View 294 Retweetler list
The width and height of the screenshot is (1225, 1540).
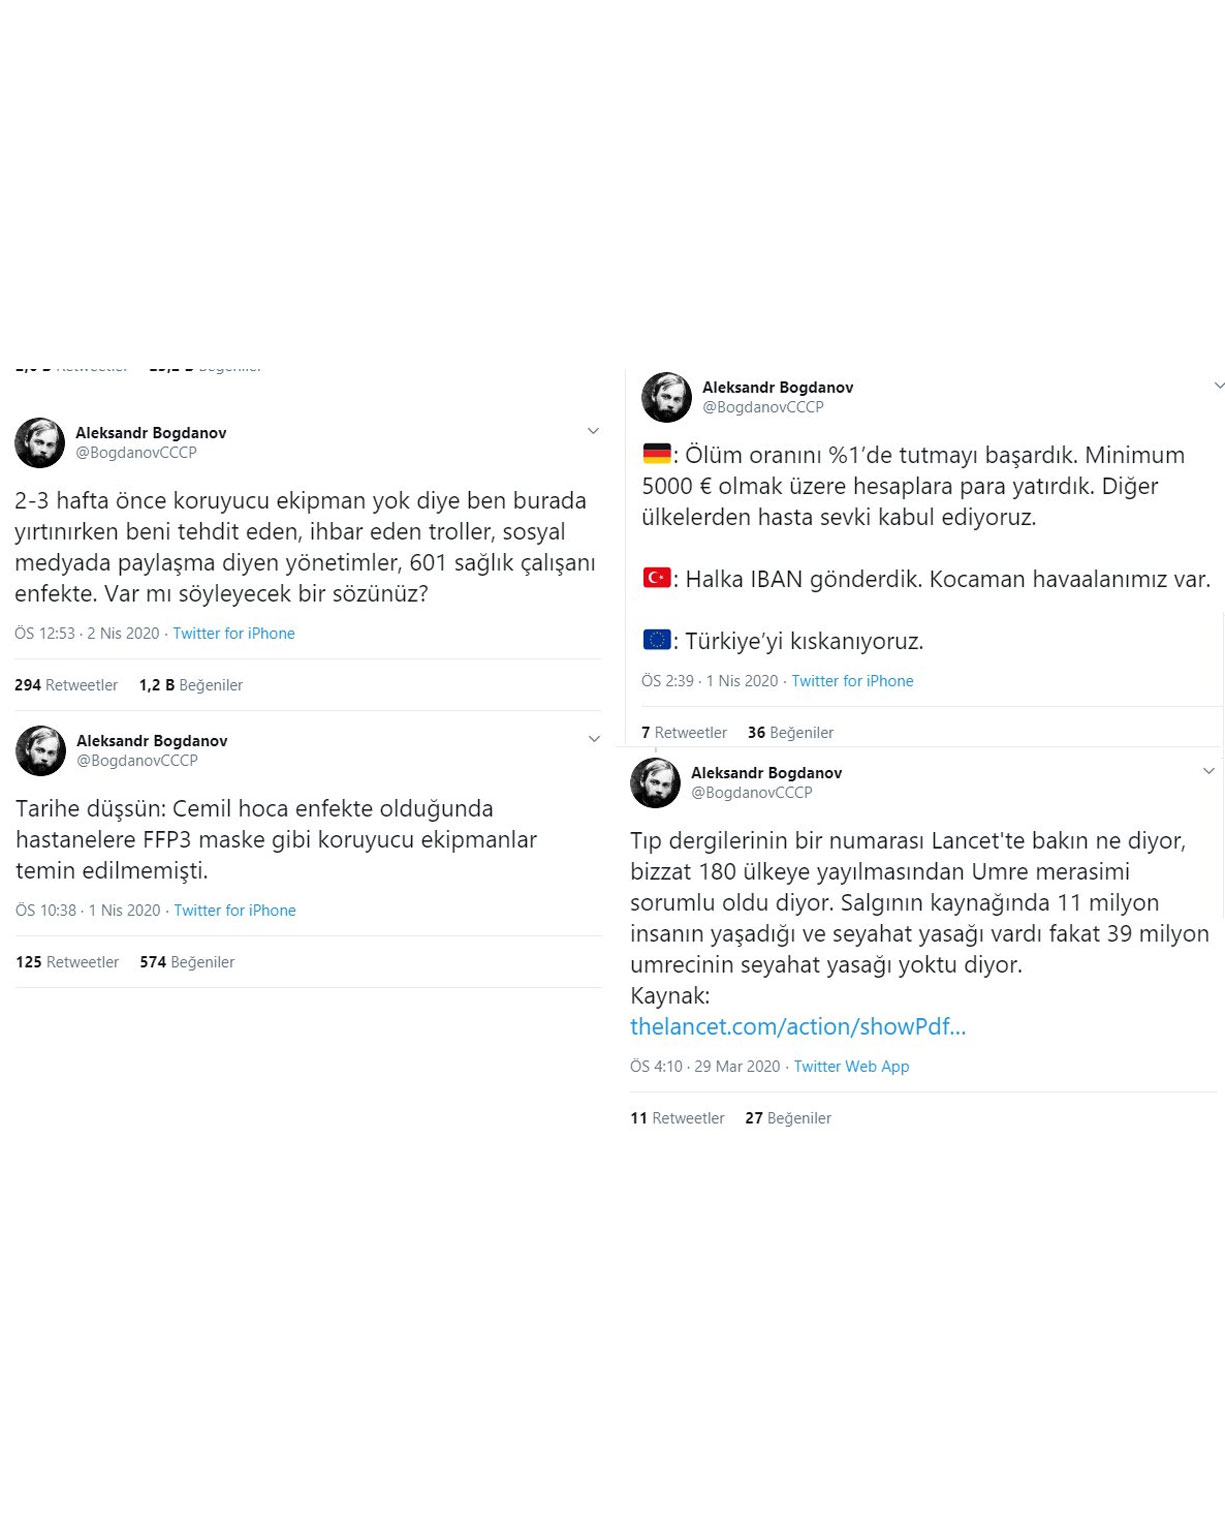[66, 685]
